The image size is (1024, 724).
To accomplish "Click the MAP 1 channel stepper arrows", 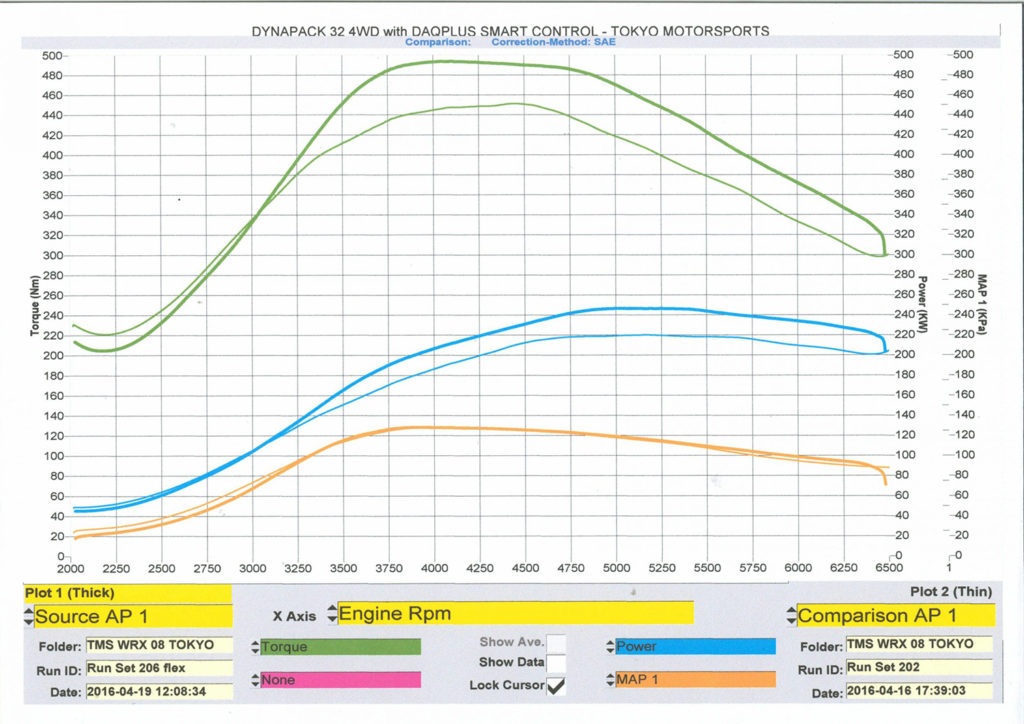I will (610, 680).
